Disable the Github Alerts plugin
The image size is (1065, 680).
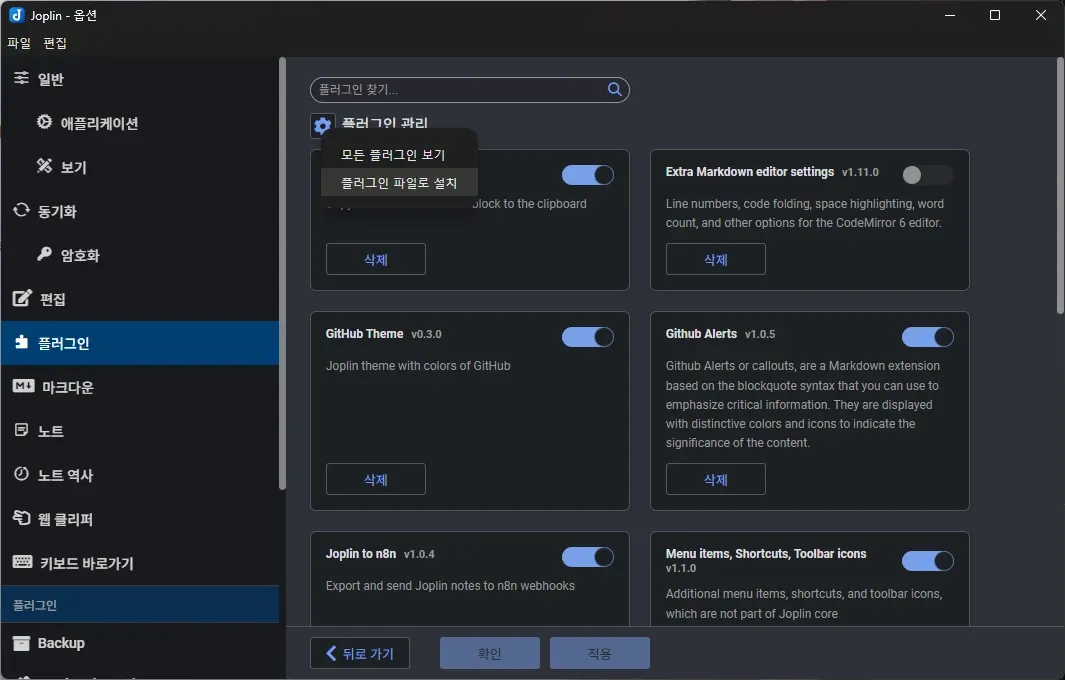click(927, 337)
